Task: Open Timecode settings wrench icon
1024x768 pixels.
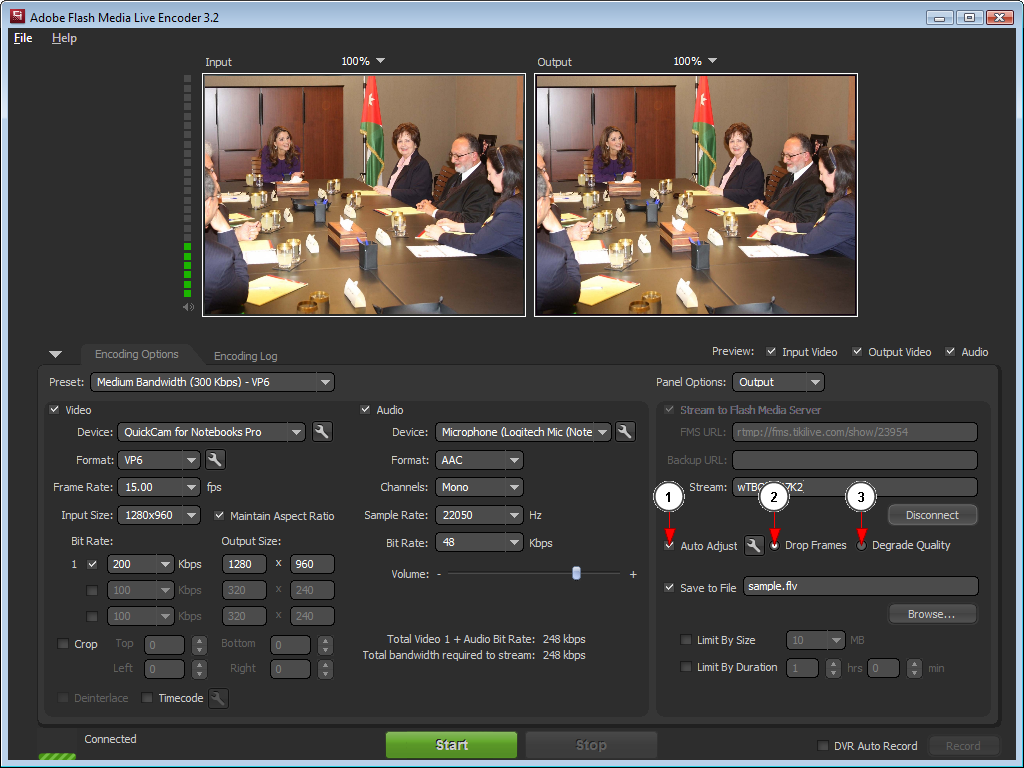Action: click(218, 698)
